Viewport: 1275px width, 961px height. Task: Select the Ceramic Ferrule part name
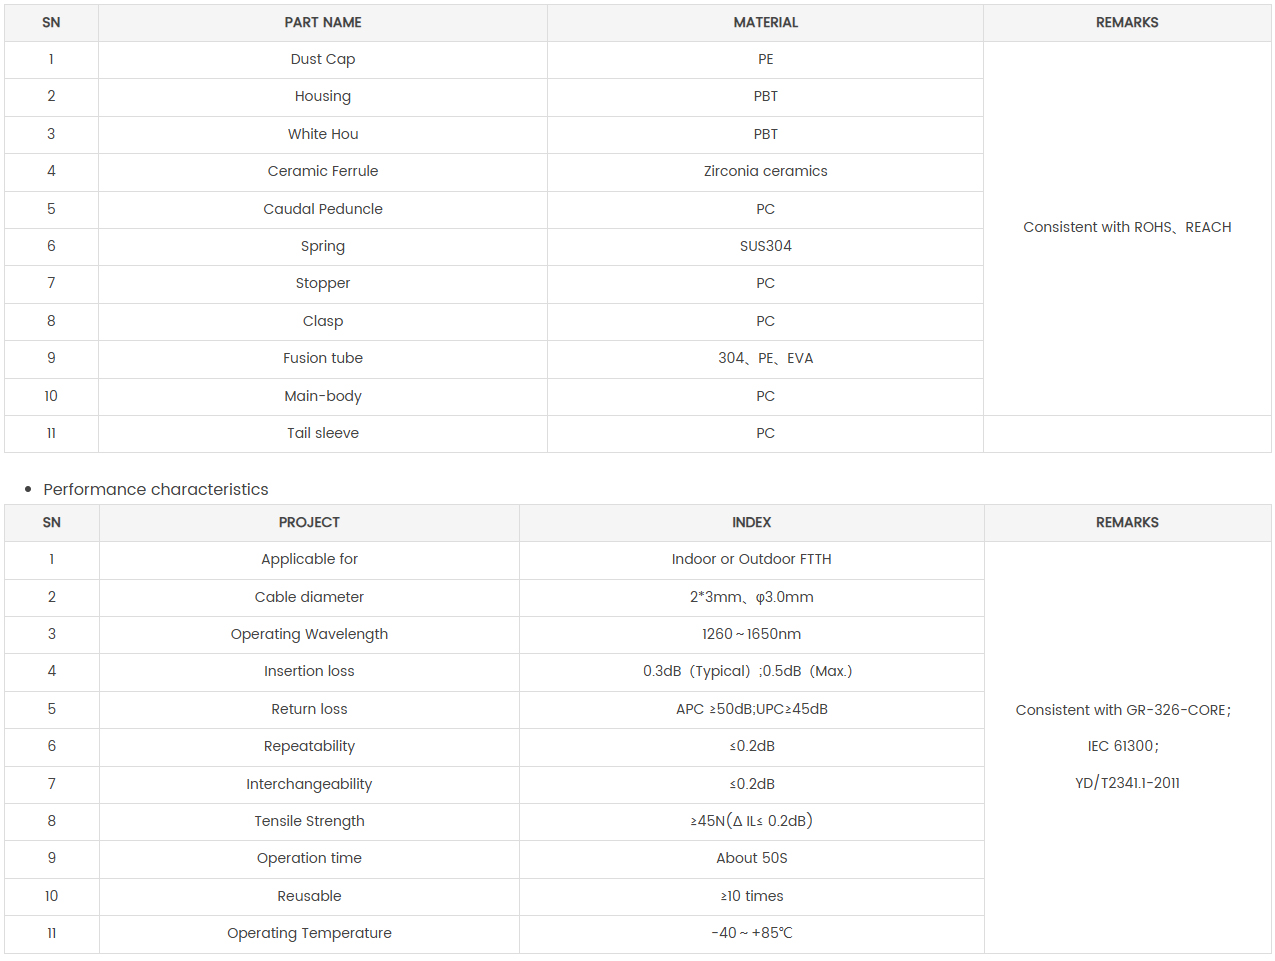[323, 171]
